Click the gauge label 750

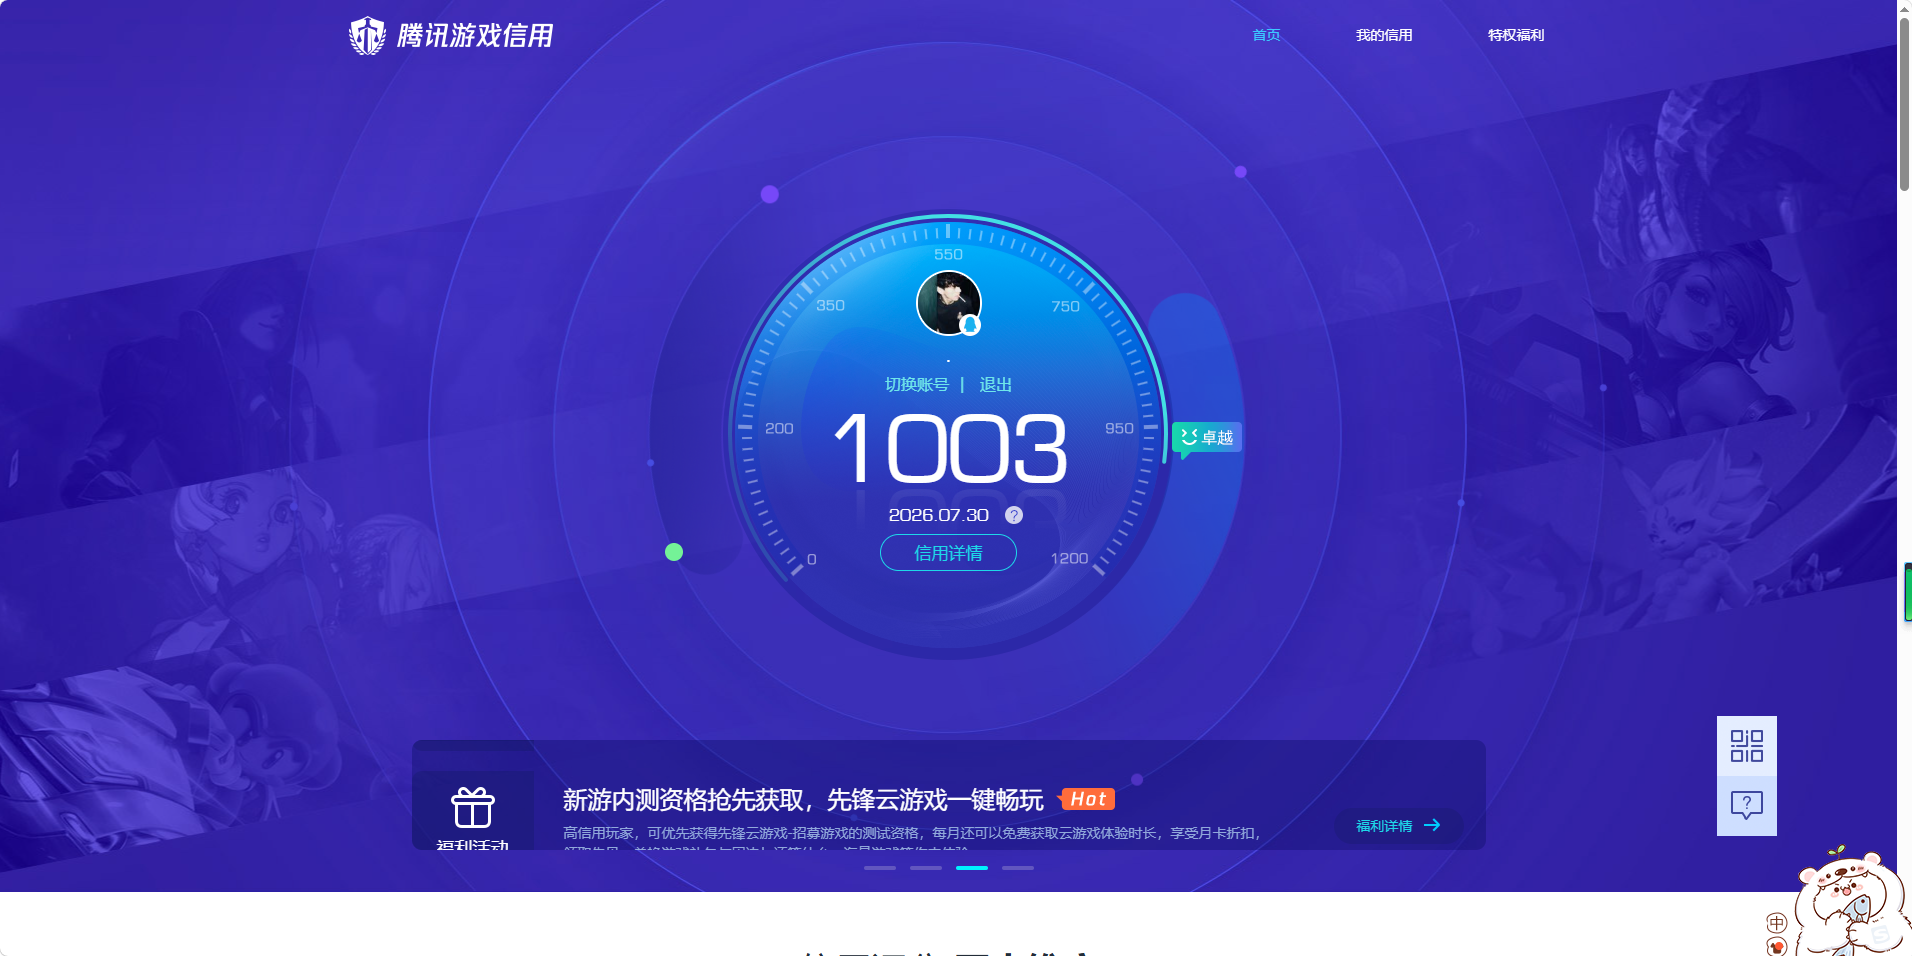[1065, 306]
